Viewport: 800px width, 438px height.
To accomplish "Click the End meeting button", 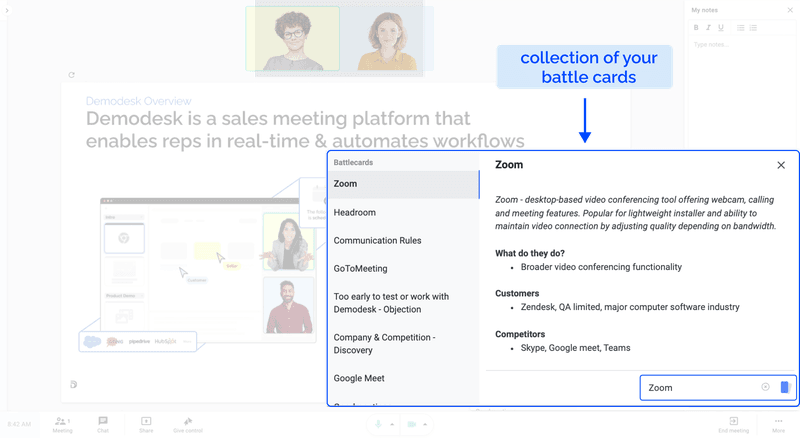I will [733, 424].
